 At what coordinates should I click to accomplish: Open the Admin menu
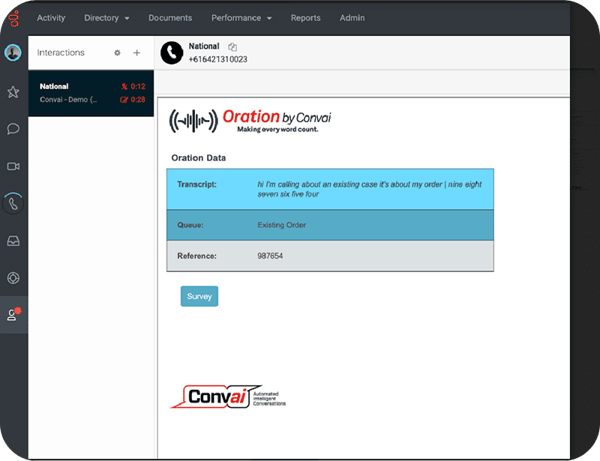coord(352,18)
